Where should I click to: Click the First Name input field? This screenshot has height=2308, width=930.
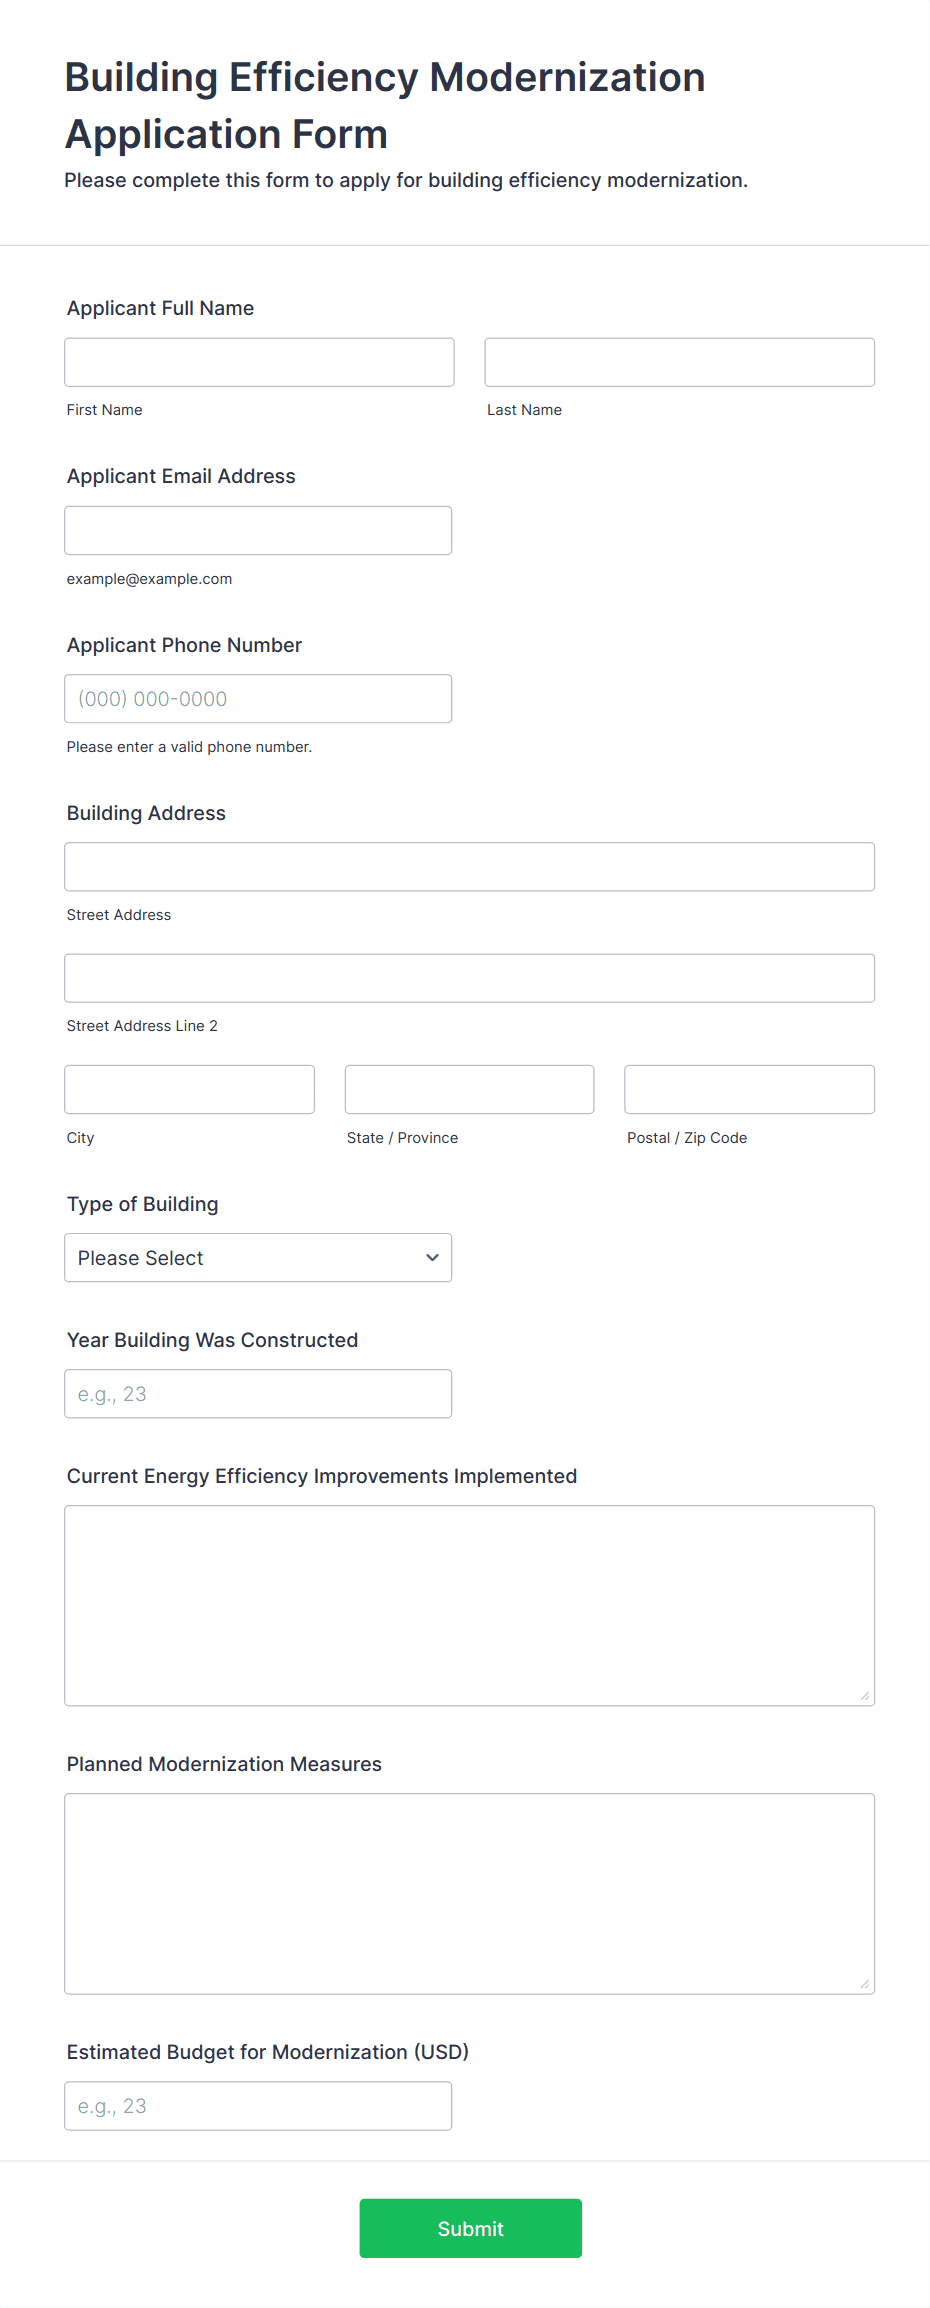[259, 362]
